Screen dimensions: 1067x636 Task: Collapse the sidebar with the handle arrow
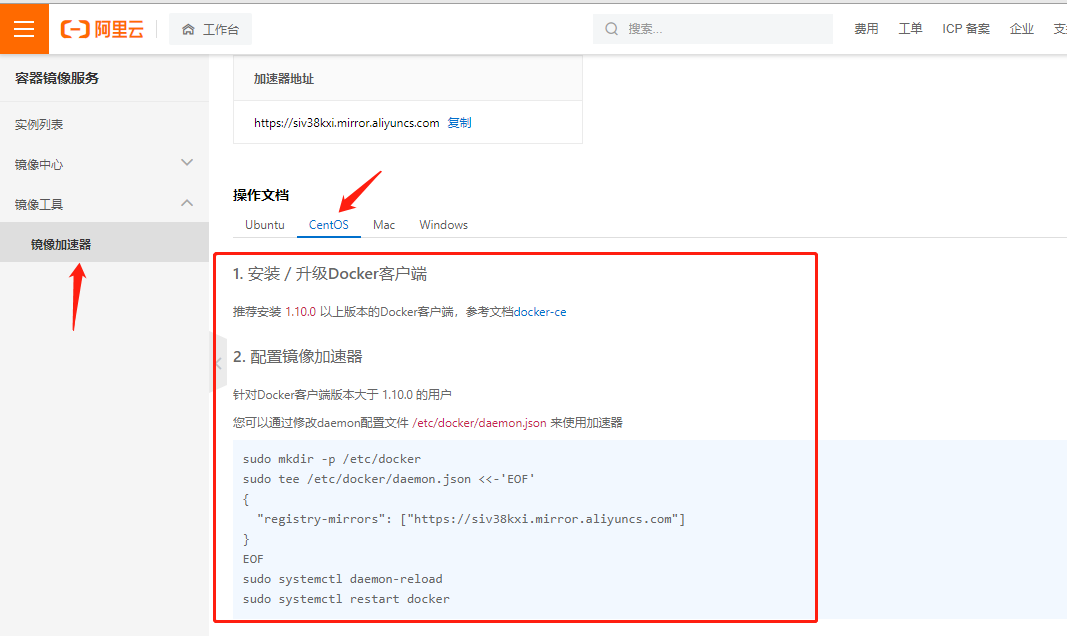[218, 363]
